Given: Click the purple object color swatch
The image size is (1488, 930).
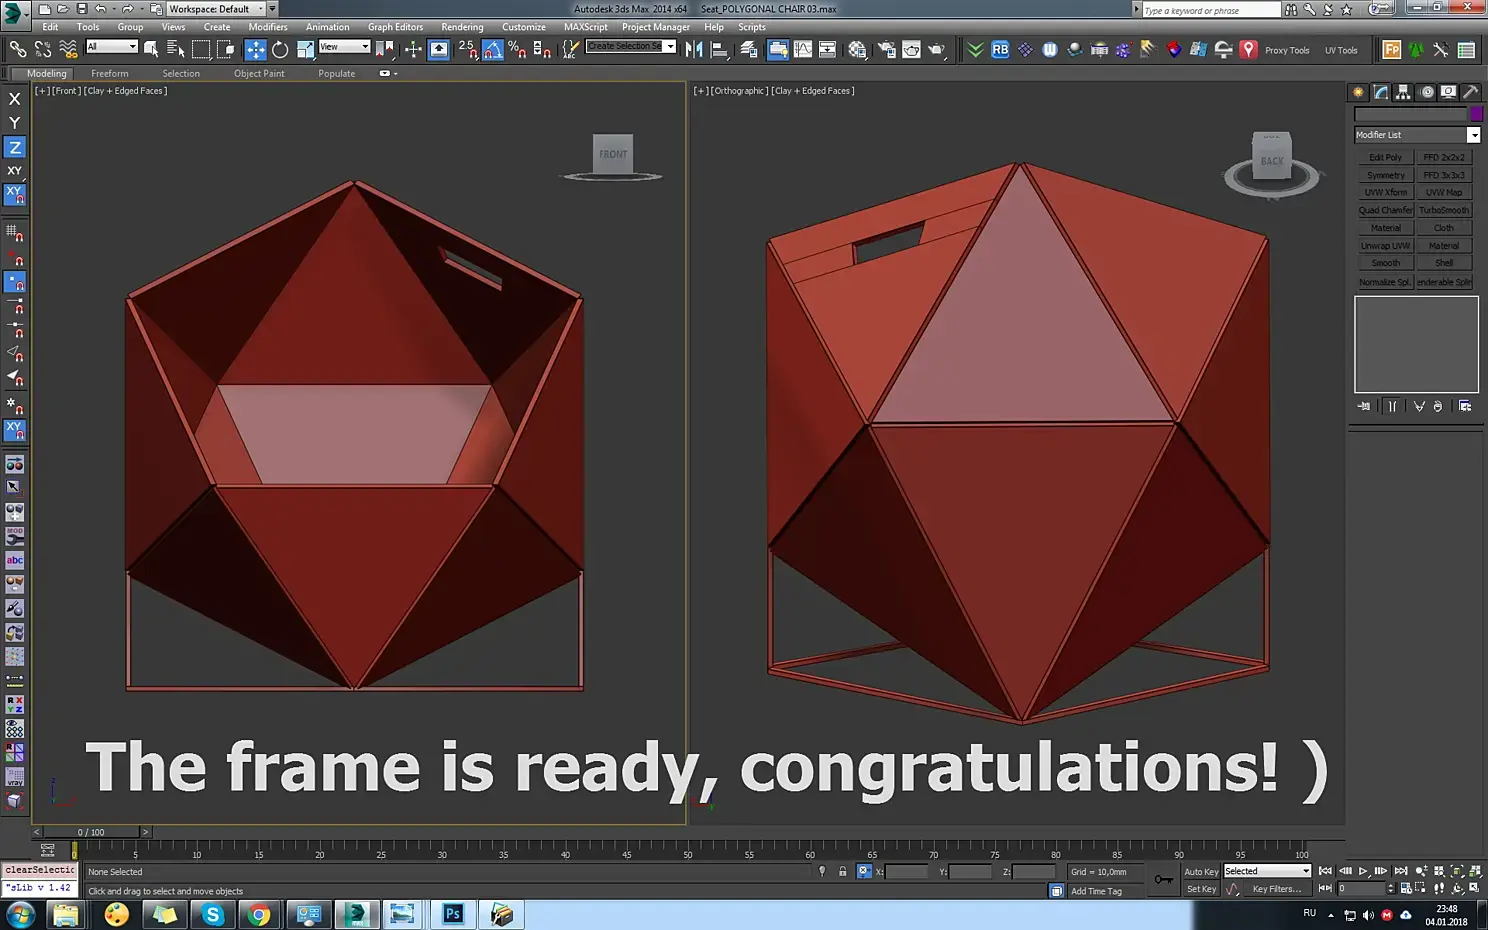Looking at the screenshot, I should pos(1476,114).
